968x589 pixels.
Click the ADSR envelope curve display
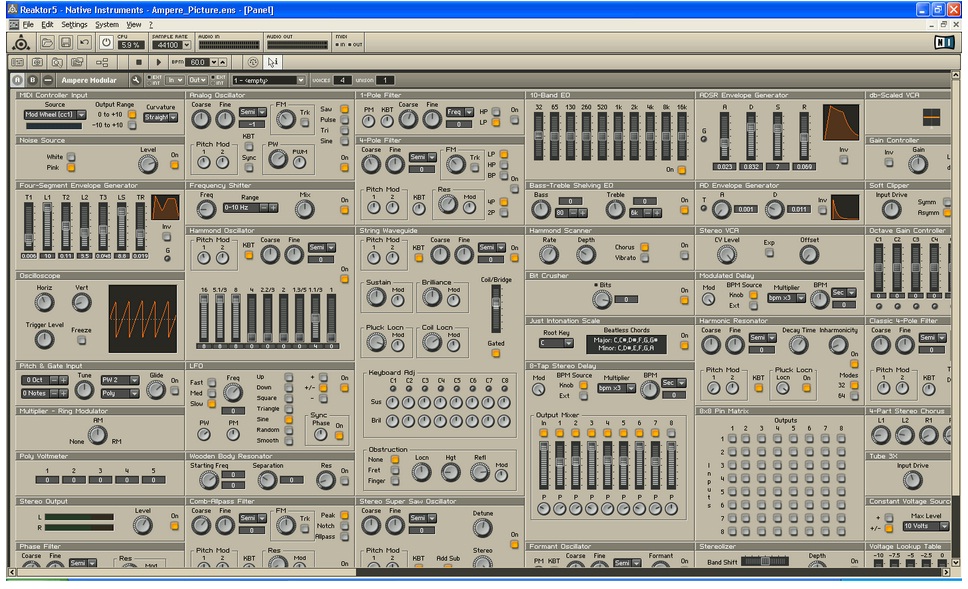click(841, 122)
